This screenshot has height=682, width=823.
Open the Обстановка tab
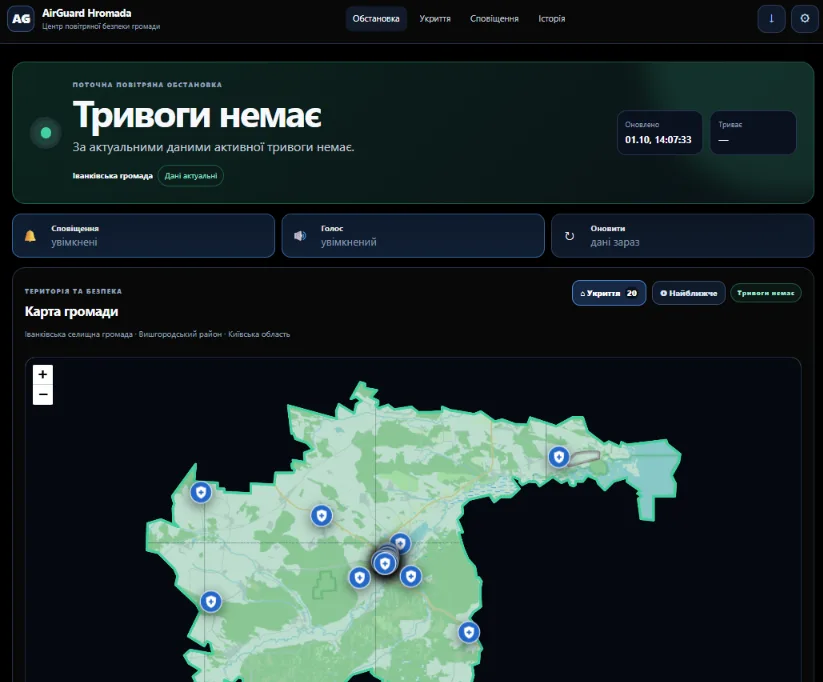coord(376,19)
